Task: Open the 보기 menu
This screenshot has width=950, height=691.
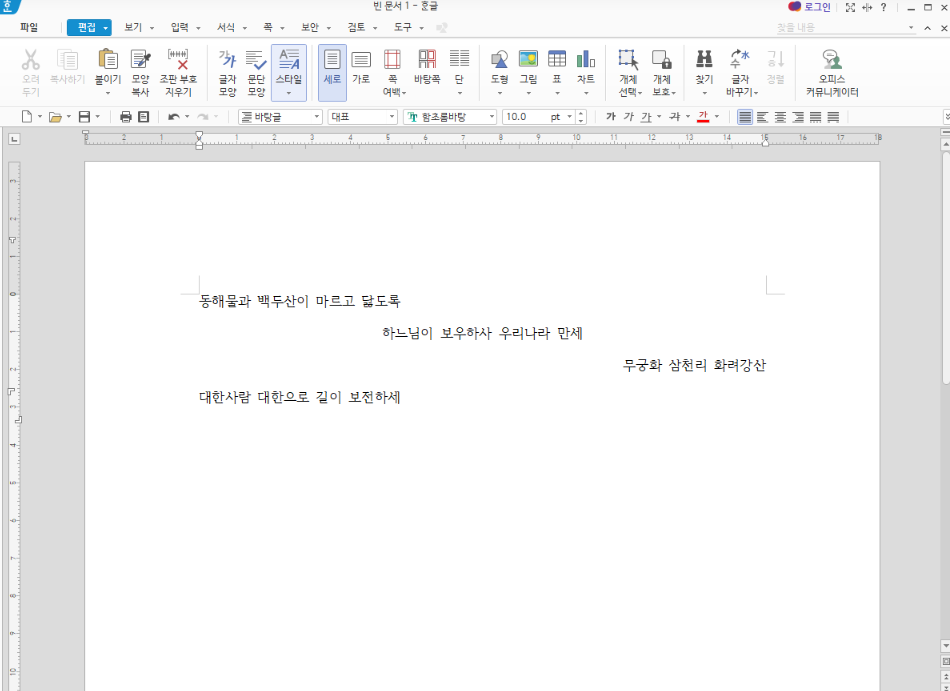Action: 133,27
